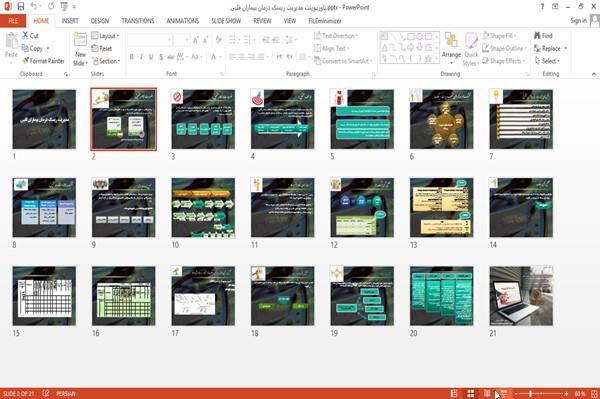Undo the last action

coord(34,6)
